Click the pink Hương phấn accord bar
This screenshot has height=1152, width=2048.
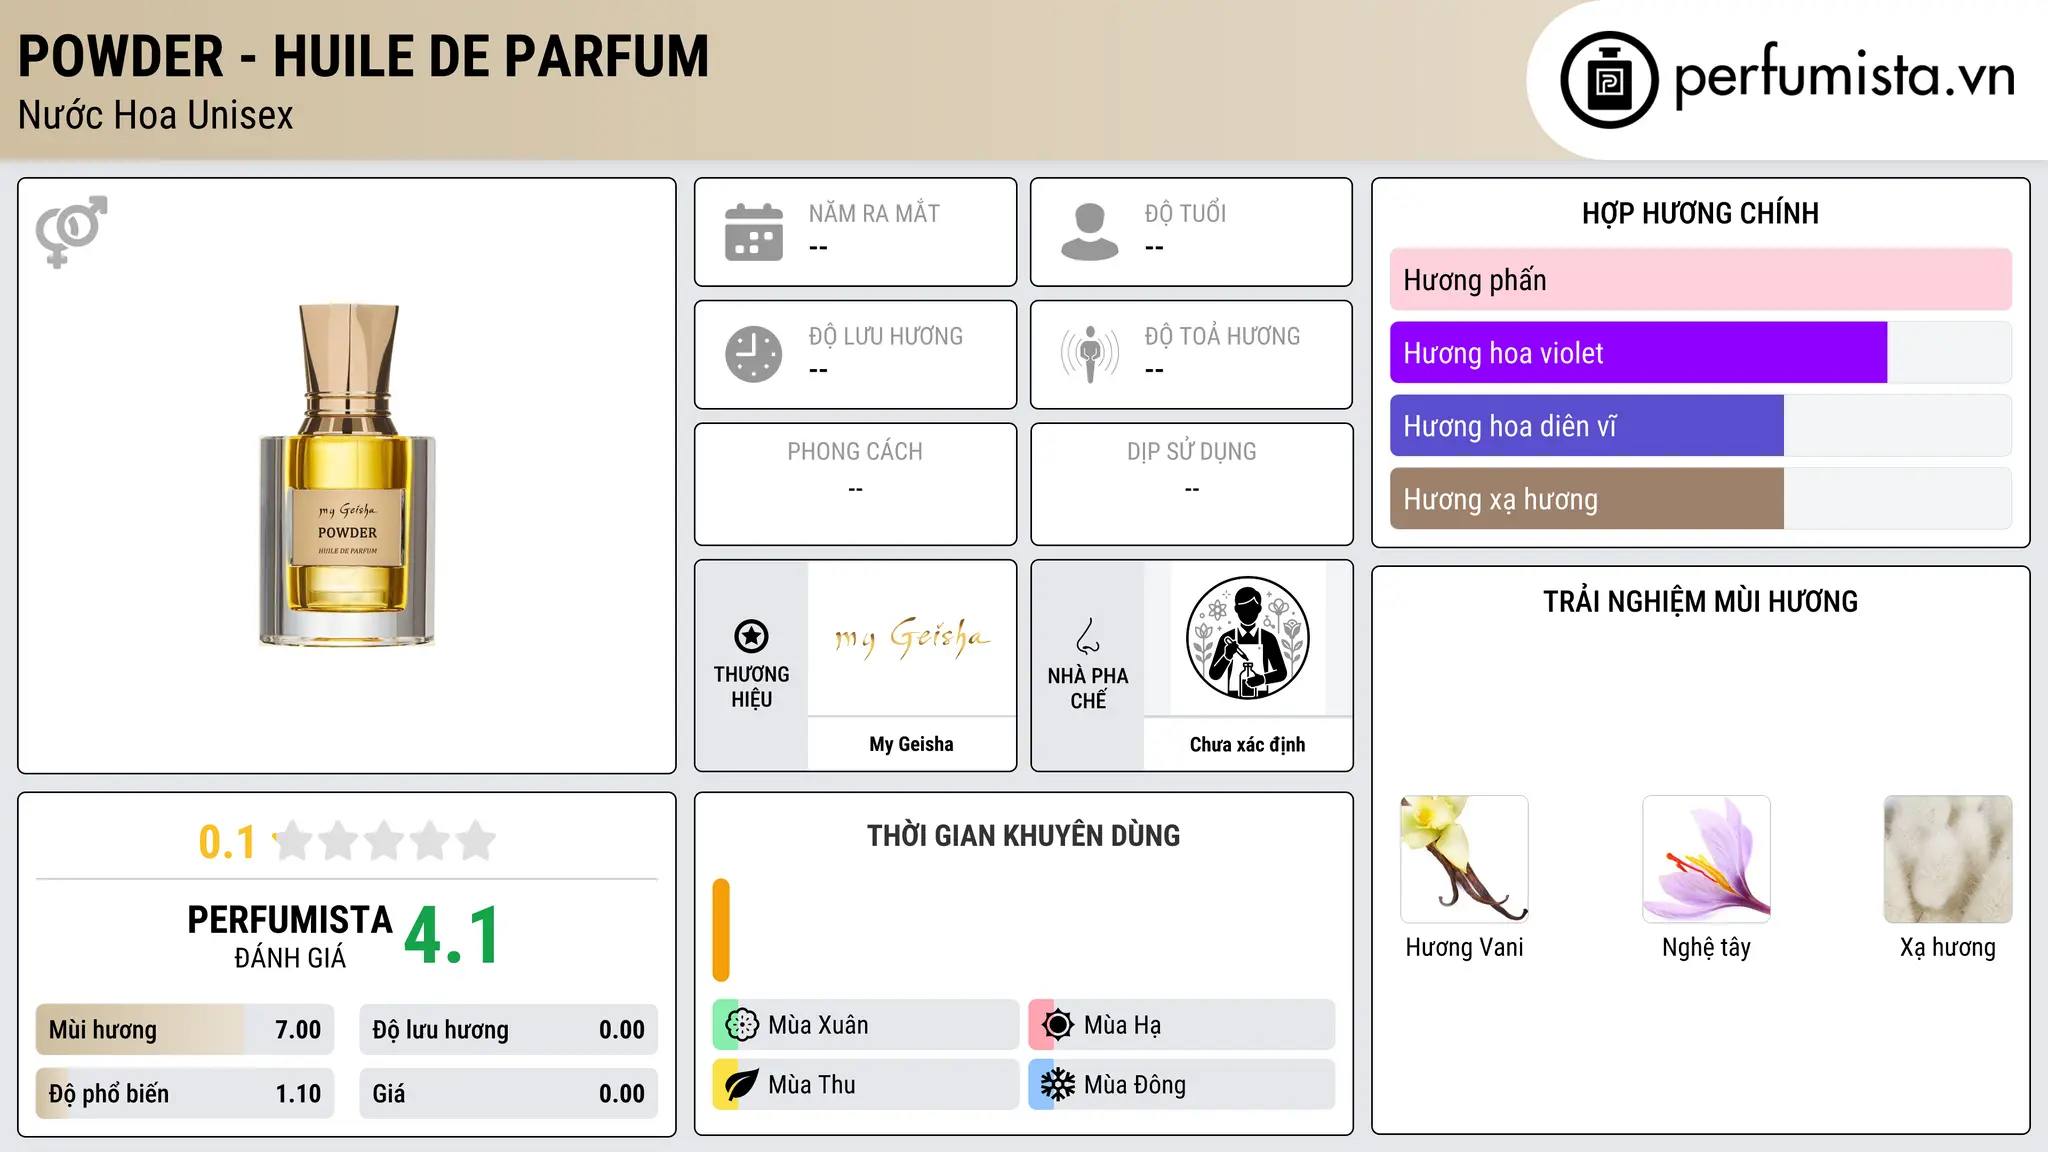(1701, 280)
